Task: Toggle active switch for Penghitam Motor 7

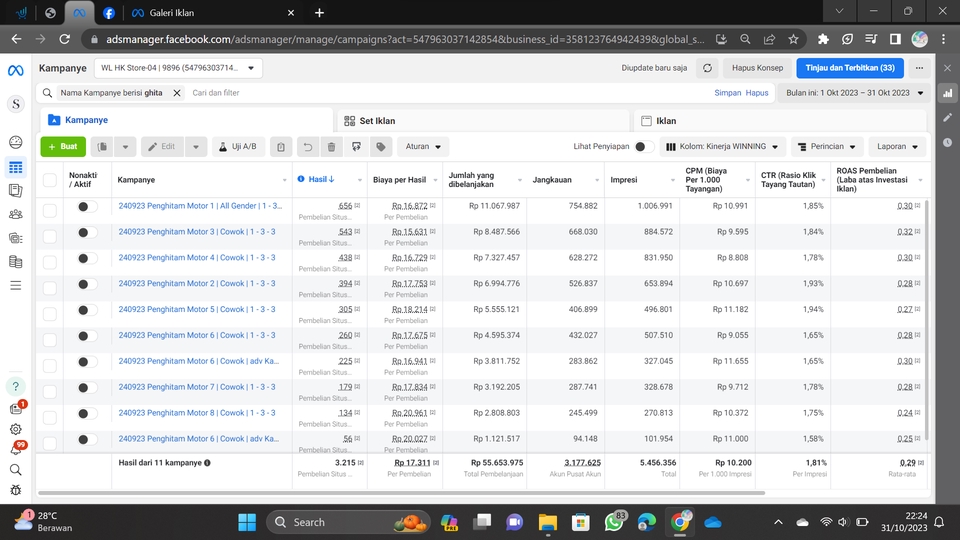Action: point(87,388)
